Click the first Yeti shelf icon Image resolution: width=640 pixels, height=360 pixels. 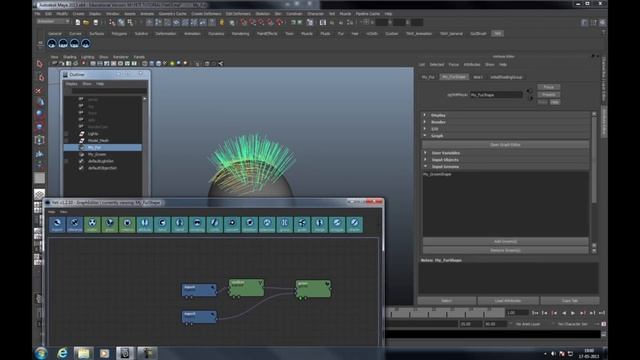(x=52, y=43)
